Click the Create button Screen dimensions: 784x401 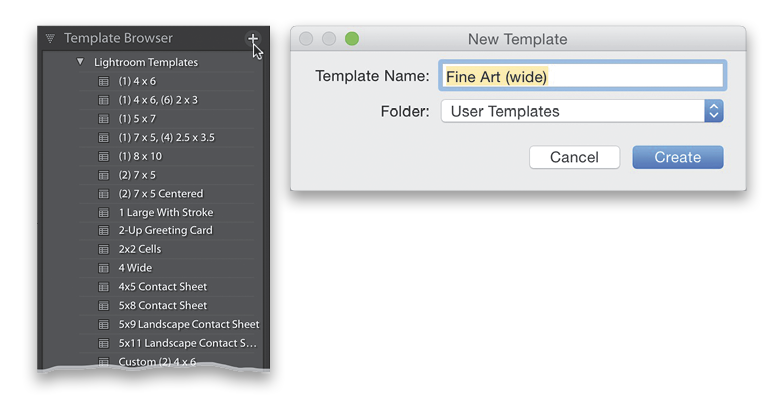[678, 157]
